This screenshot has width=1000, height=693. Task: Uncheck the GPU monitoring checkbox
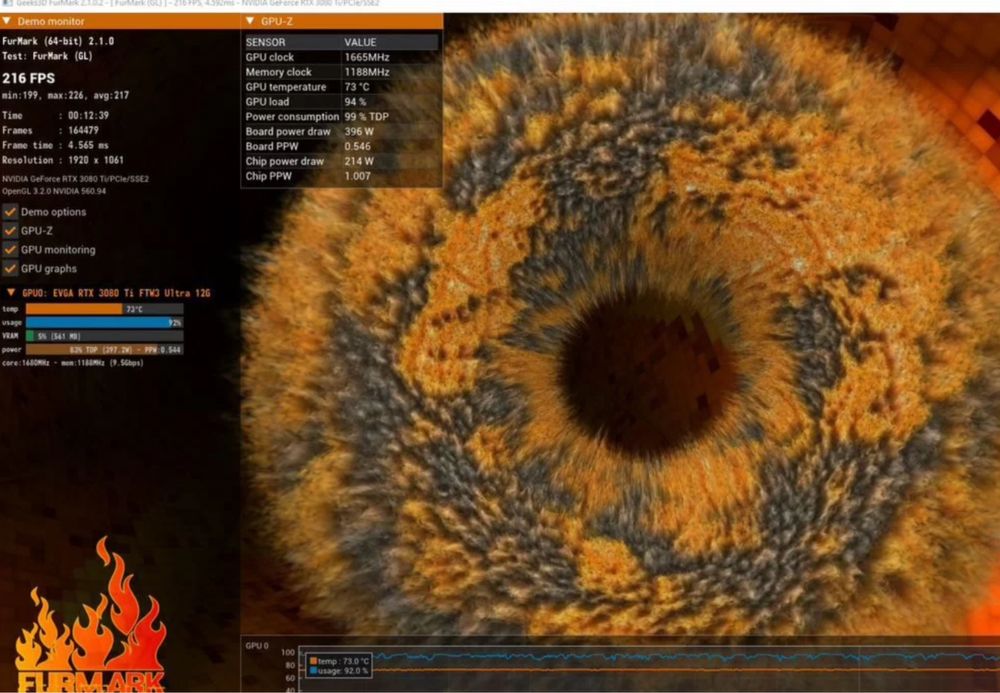coord(10,249)
